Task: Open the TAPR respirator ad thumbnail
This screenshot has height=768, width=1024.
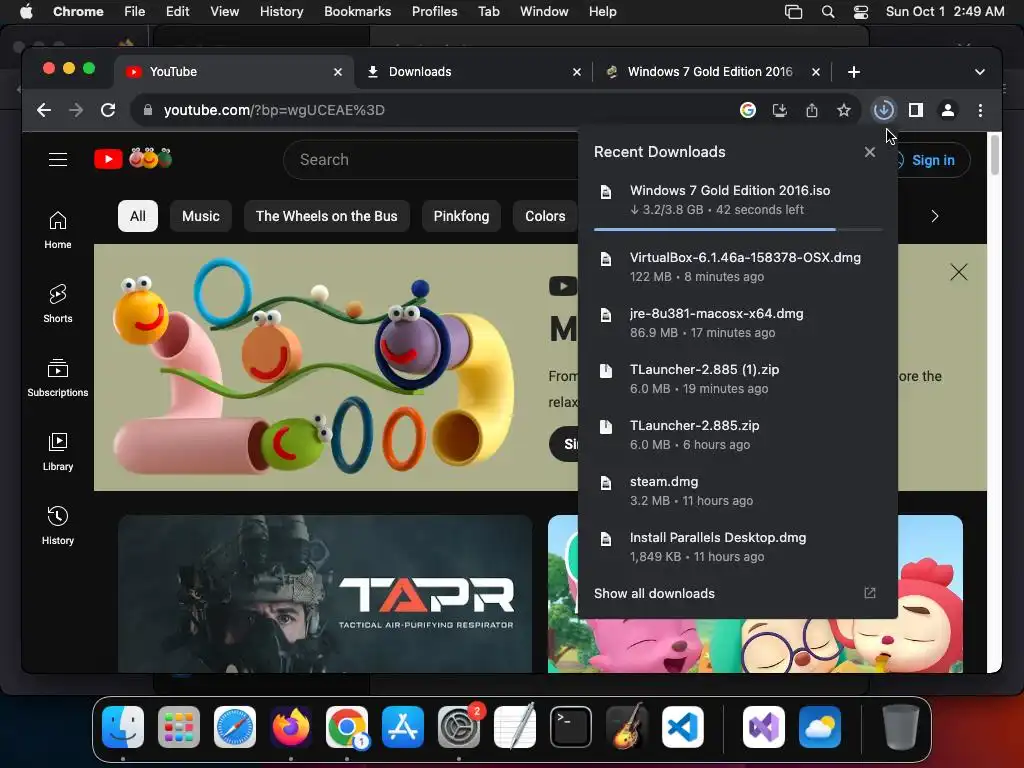Action: pos(325,594)
